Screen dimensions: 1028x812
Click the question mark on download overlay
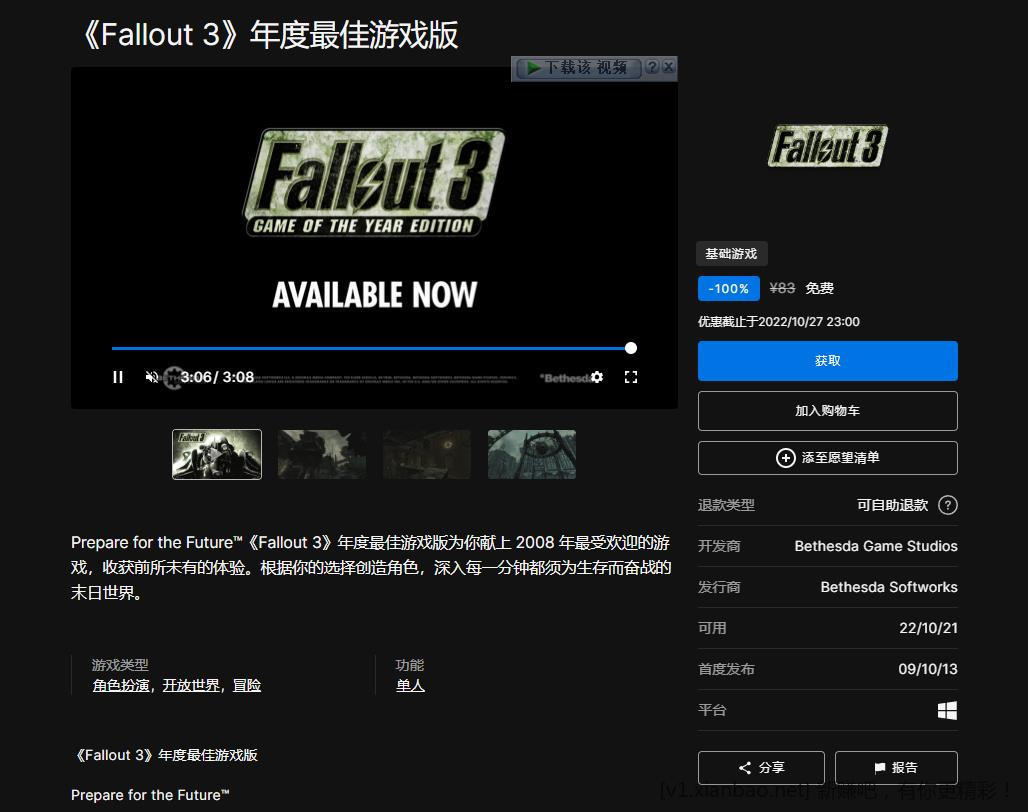pos(652,67)
